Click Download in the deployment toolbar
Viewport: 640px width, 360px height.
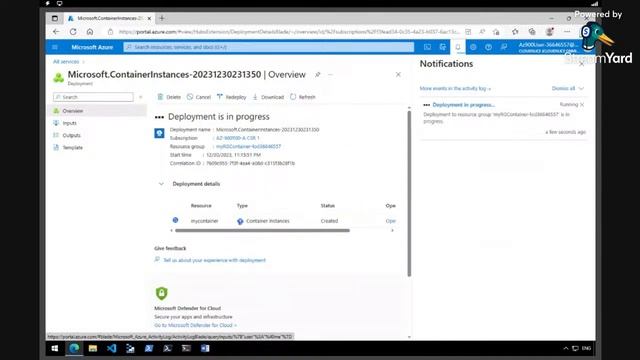tap(268, 97)
